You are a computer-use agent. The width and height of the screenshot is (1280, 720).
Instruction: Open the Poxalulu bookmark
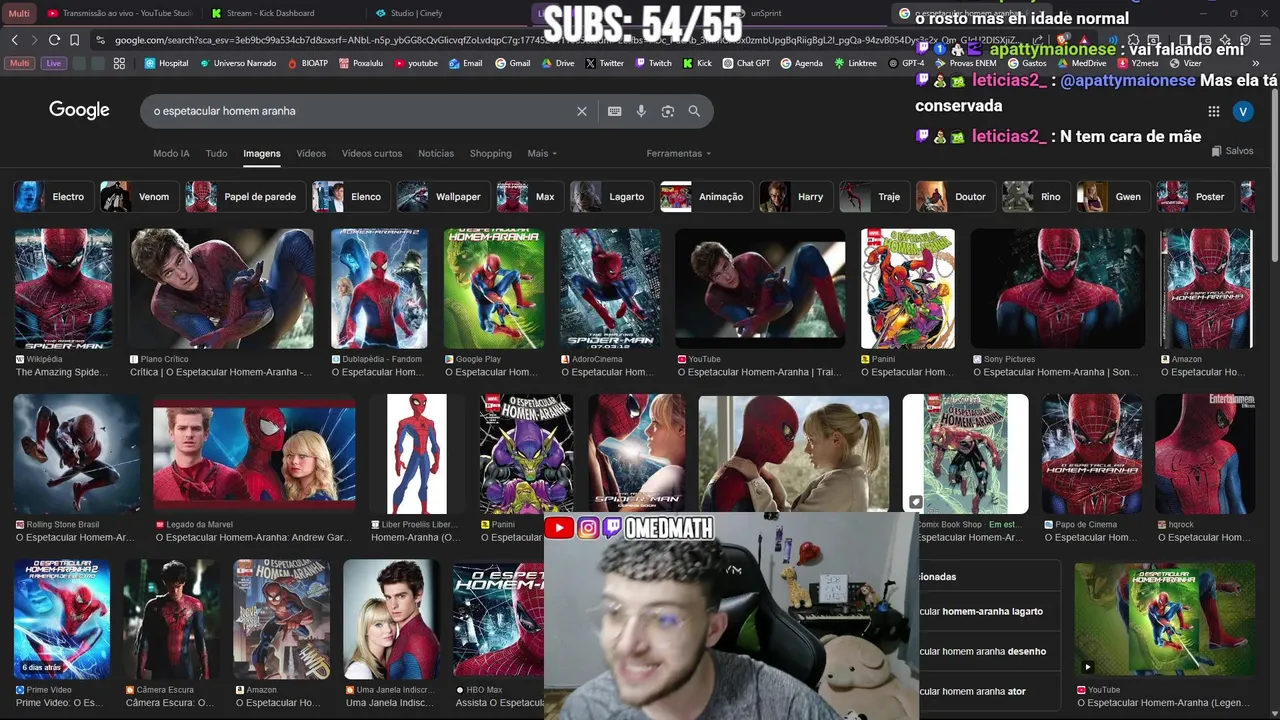[361, 63]
